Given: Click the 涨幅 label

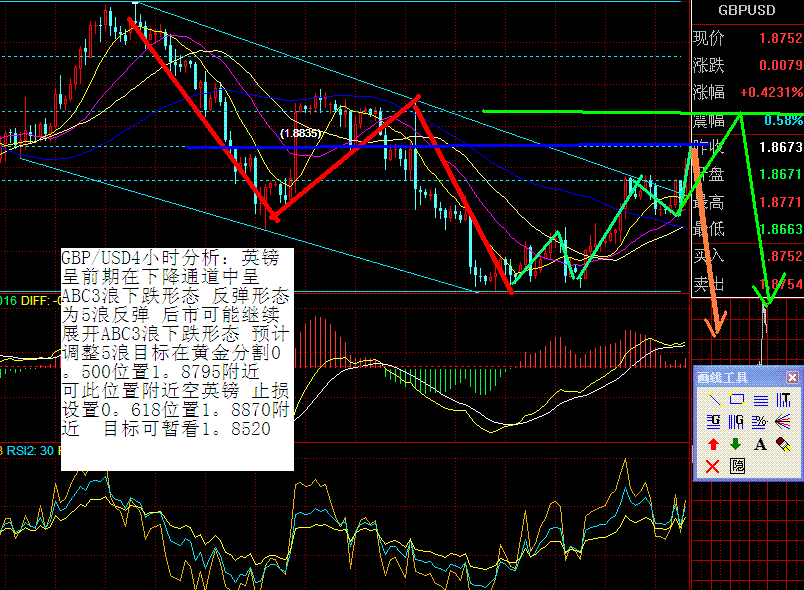Looking at the screenshot, I should (x=709, y=92).
